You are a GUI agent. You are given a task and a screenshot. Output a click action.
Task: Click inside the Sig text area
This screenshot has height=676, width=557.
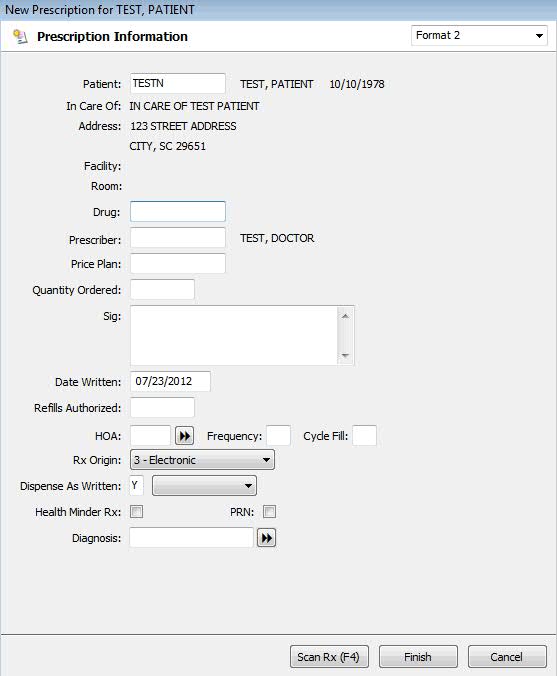point(234,335)
